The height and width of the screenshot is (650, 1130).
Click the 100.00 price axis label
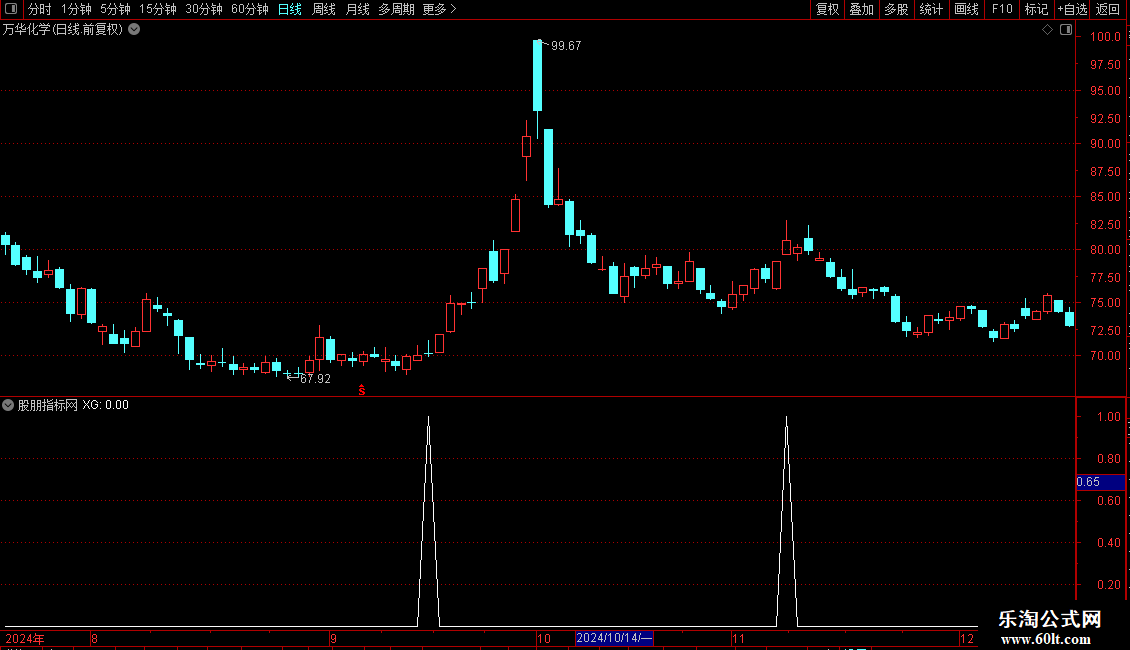pyautogui.click(x=1105, y=37)
